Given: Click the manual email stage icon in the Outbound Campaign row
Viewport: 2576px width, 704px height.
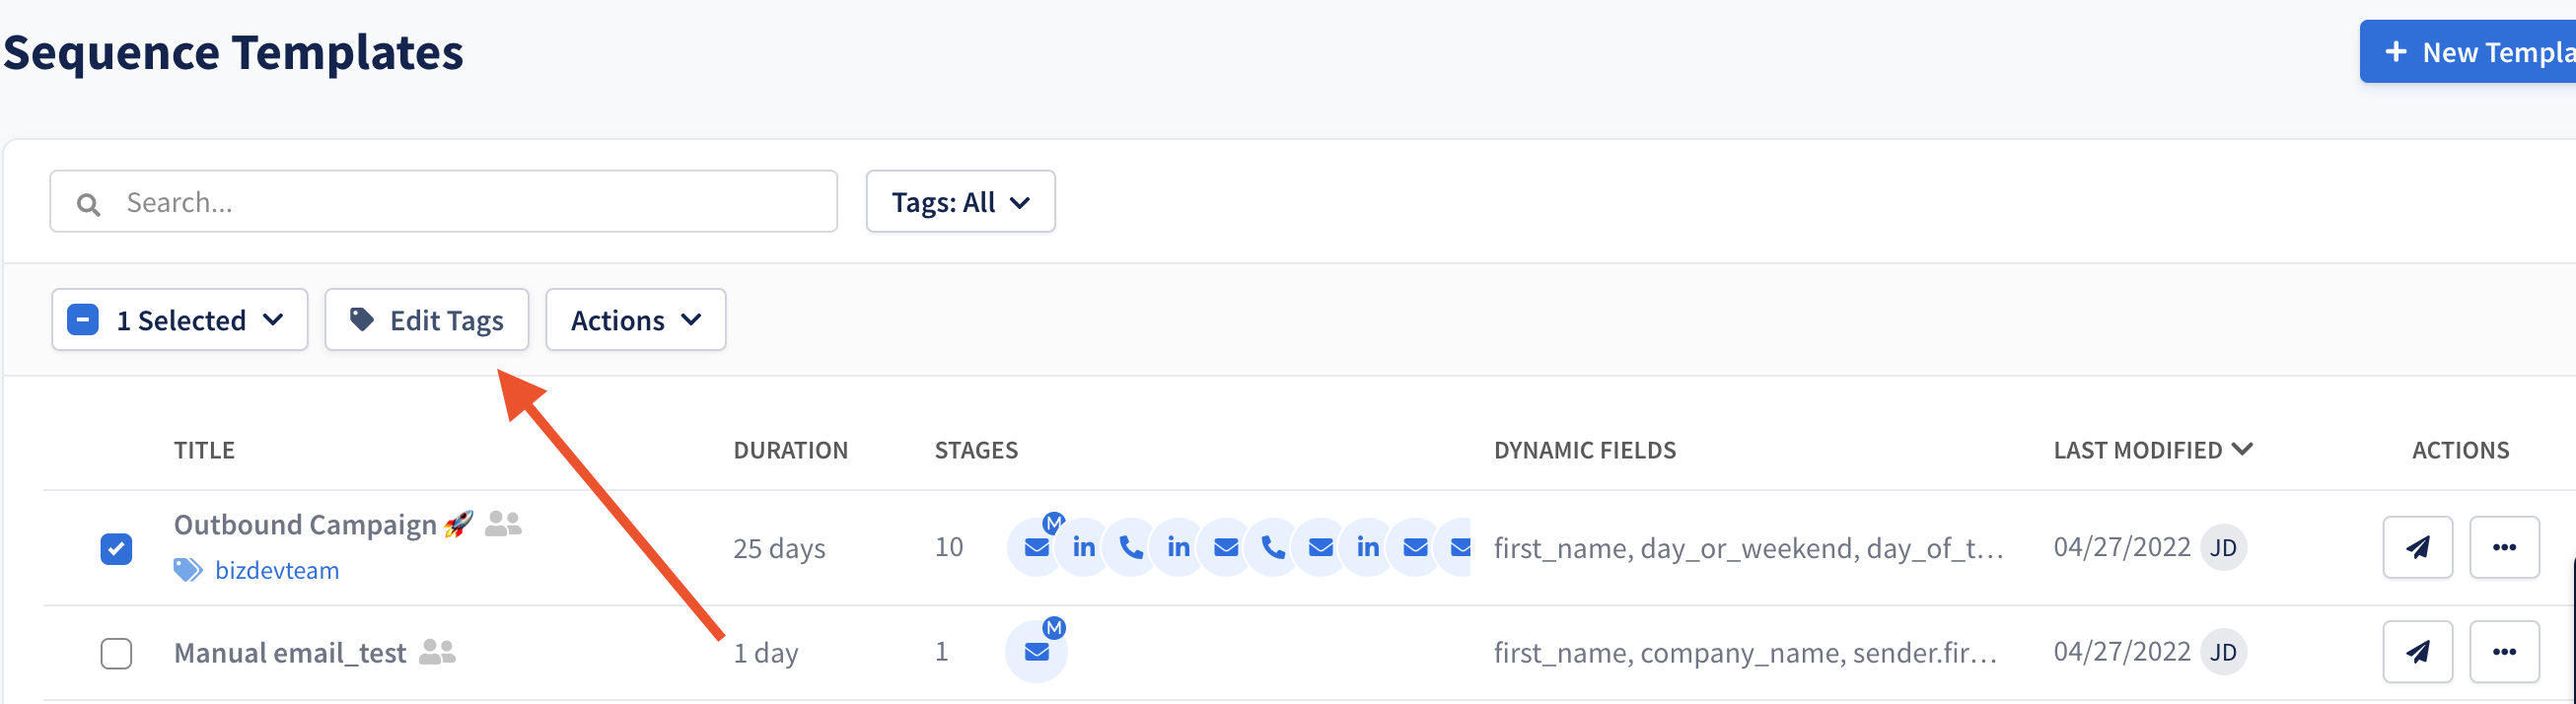Looking at the screenshot, I should tap(1037, 546).
